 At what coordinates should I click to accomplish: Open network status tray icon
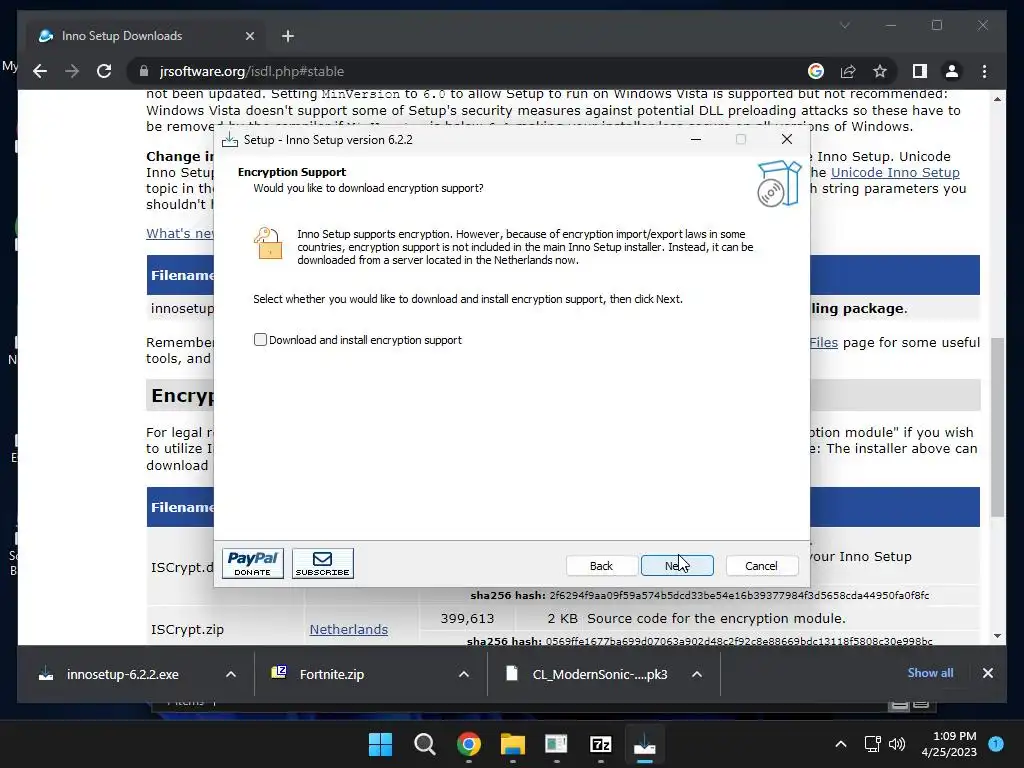point(872,744)
